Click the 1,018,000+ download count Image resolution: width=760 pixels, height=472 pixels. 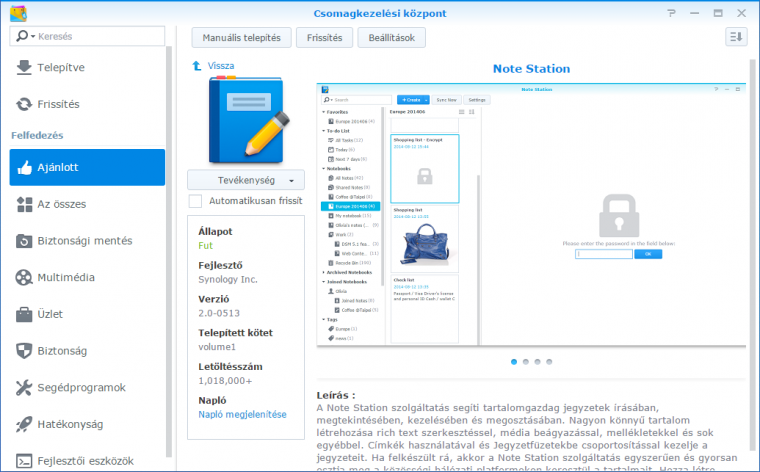(x=225, y=381)
